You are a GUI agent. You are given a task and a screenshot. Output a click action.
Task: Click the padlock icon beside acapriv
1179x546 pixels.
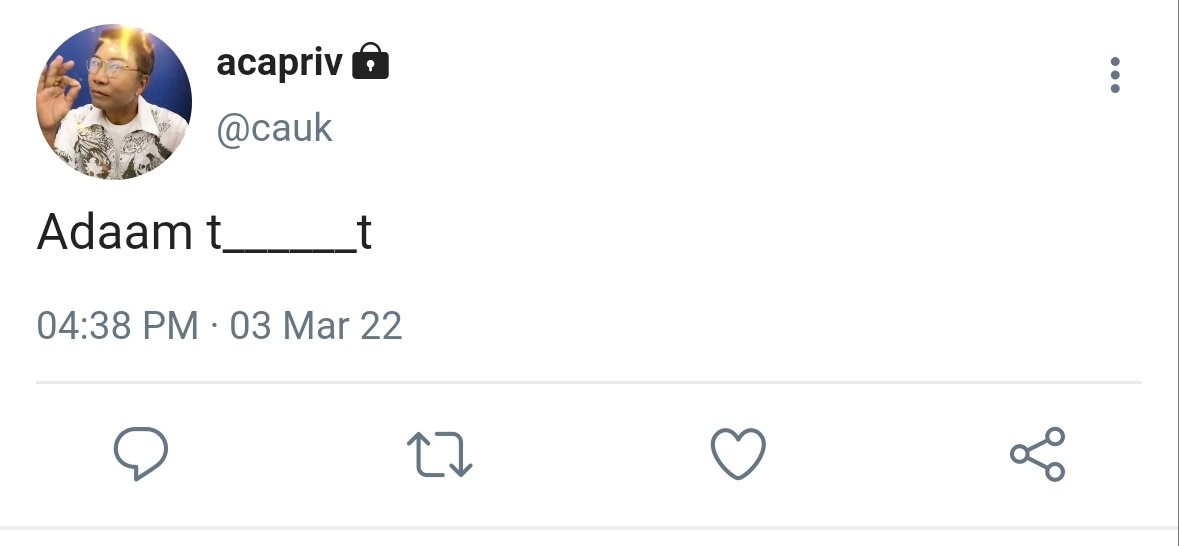click(370, 61)
